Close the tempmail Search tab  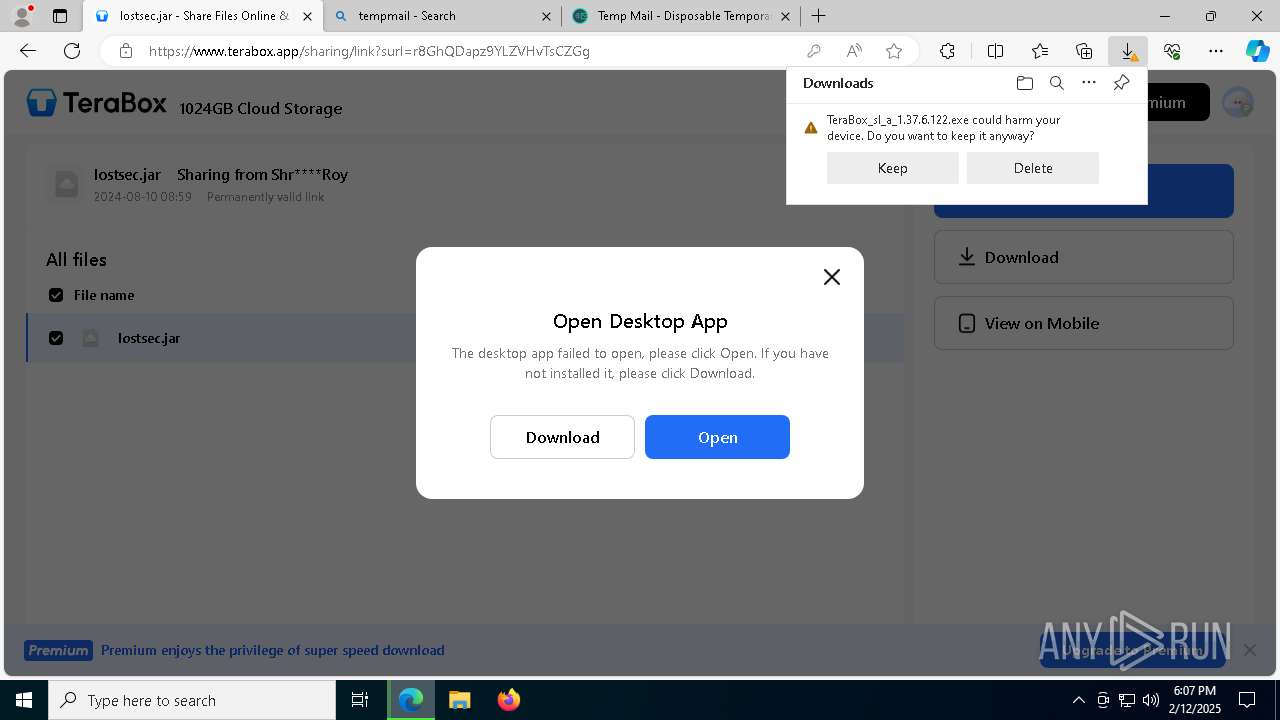coord(546,16)
